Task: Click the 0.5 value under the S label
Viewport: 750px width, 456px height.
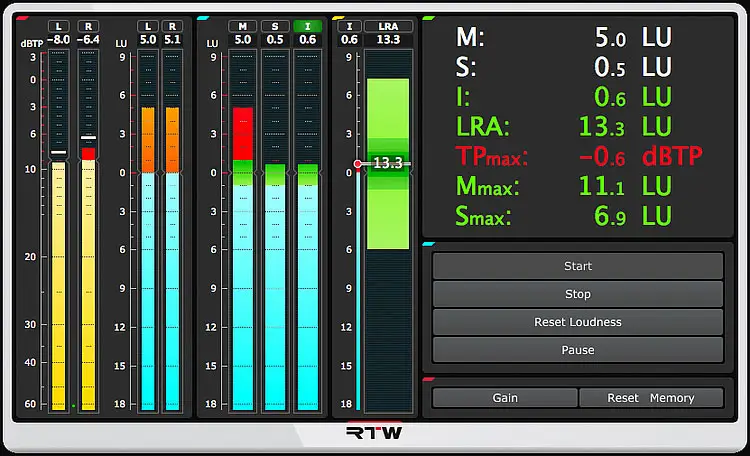Action: 275,40
